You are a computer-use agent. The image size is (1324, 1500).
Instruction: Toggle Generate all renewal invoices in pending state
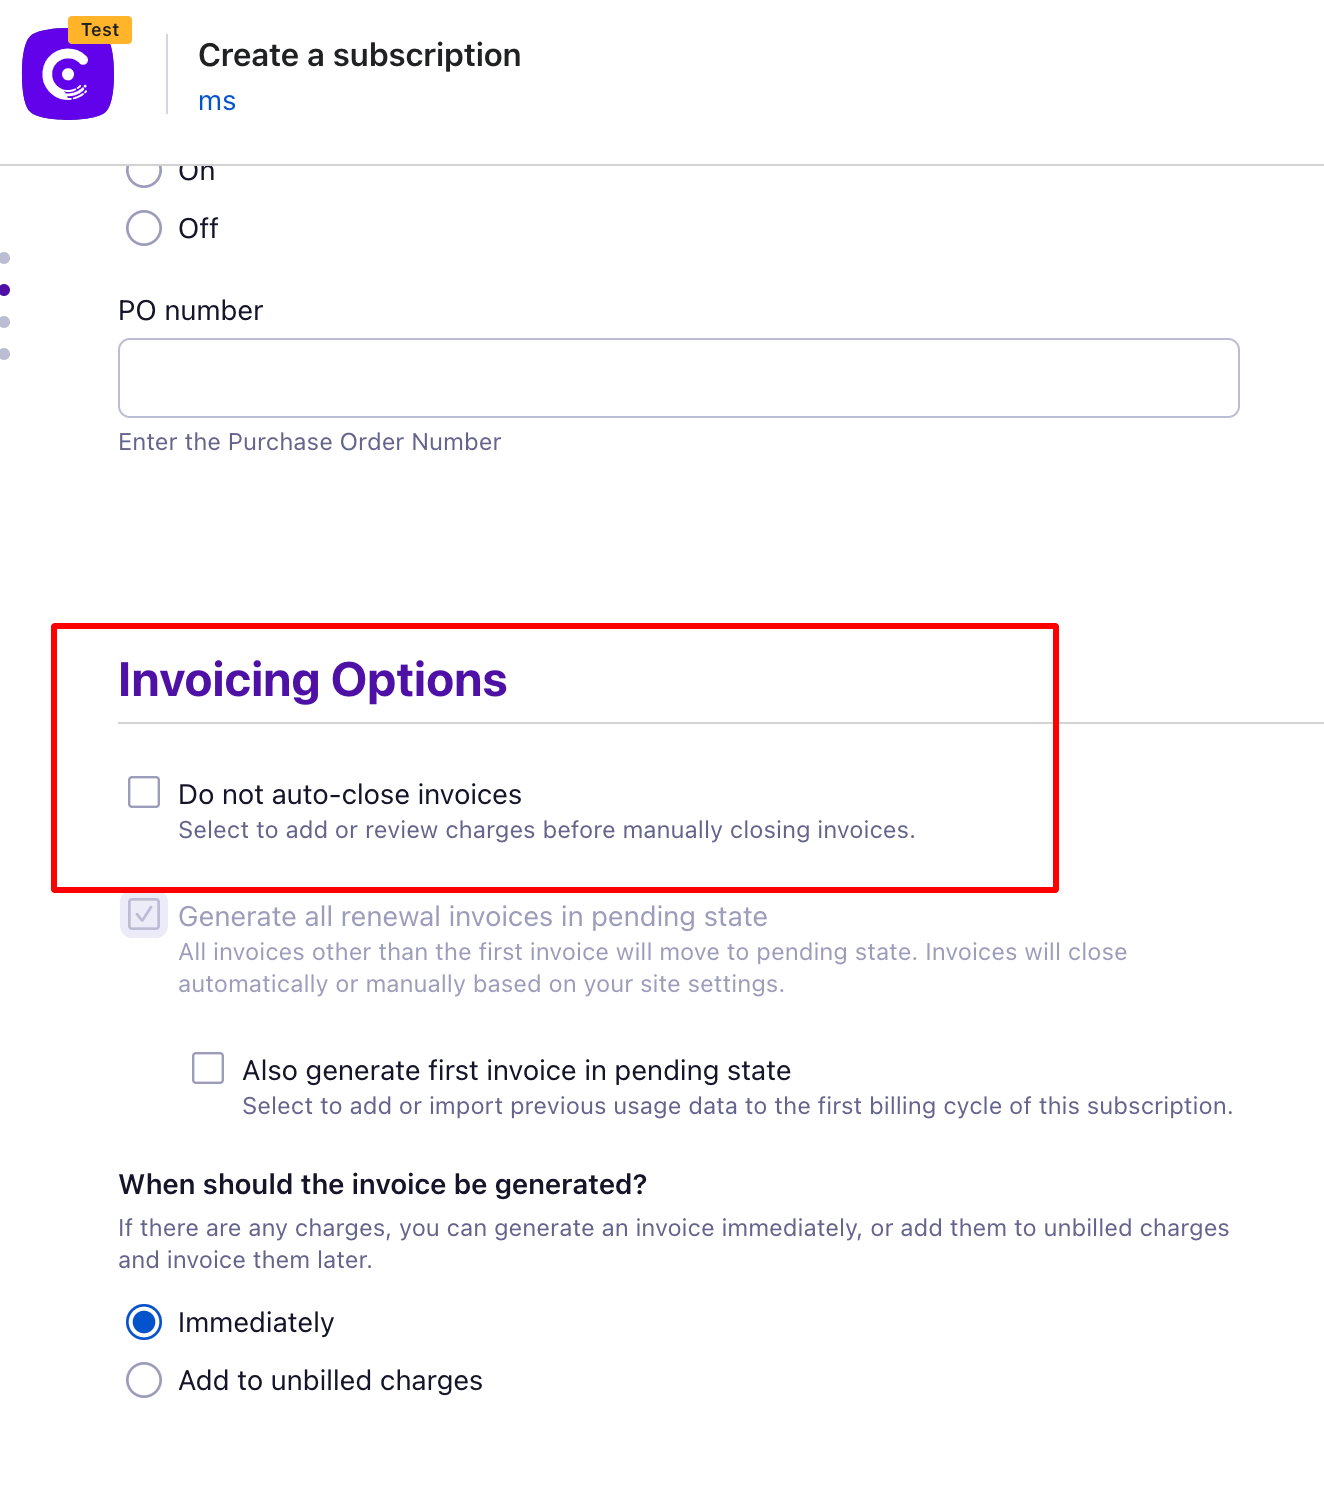point(144,914)
